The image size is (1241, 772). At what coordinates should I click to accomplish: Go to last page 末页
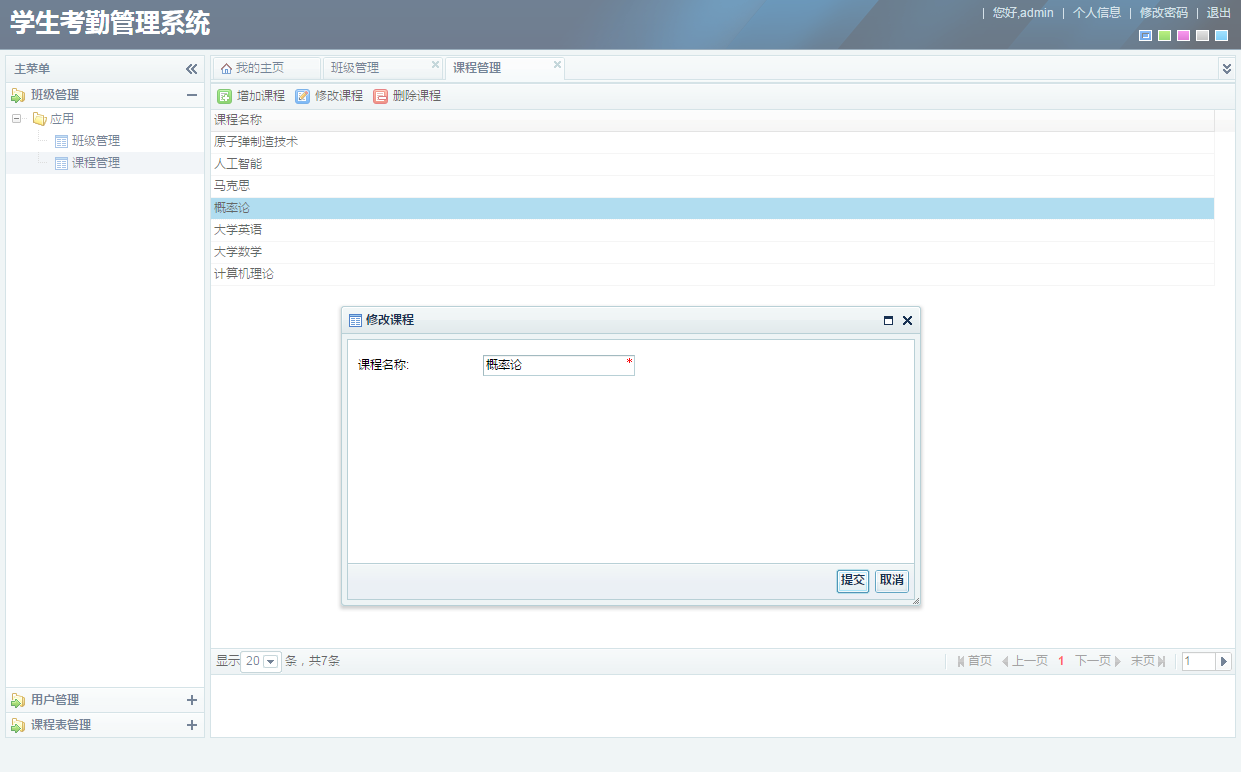click(x=1148, y=661)
